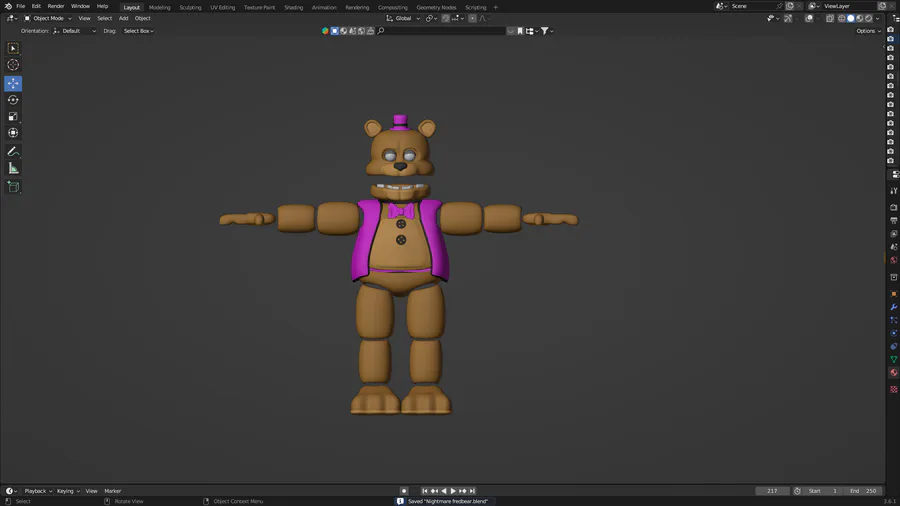Activate the Annotate pencil tool

coord(13,151)
